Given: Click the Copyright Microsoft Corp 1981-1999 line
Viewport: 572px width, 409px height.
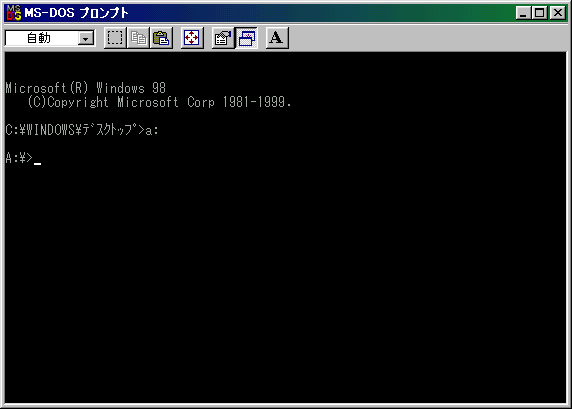Looking at the screenshot, I should click(x=159, y=102).
